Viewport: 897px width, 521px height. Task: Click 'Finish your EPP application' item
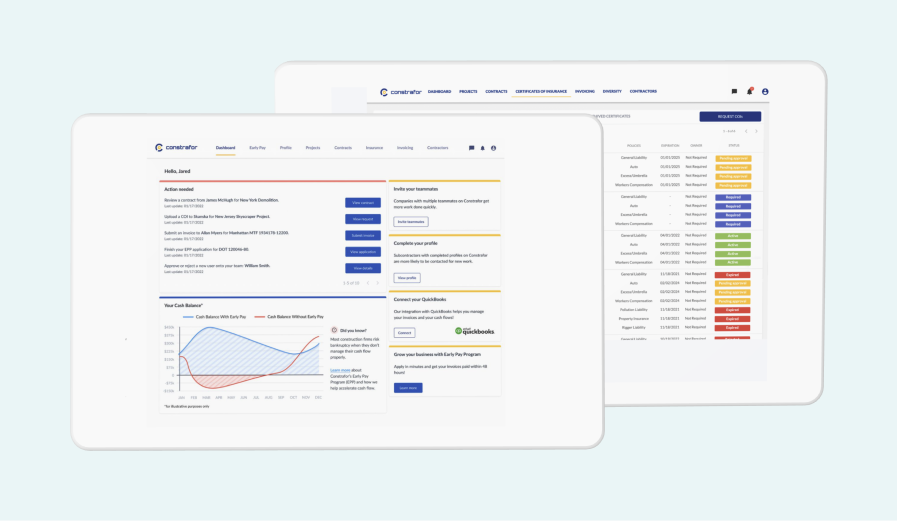point(207,249)
